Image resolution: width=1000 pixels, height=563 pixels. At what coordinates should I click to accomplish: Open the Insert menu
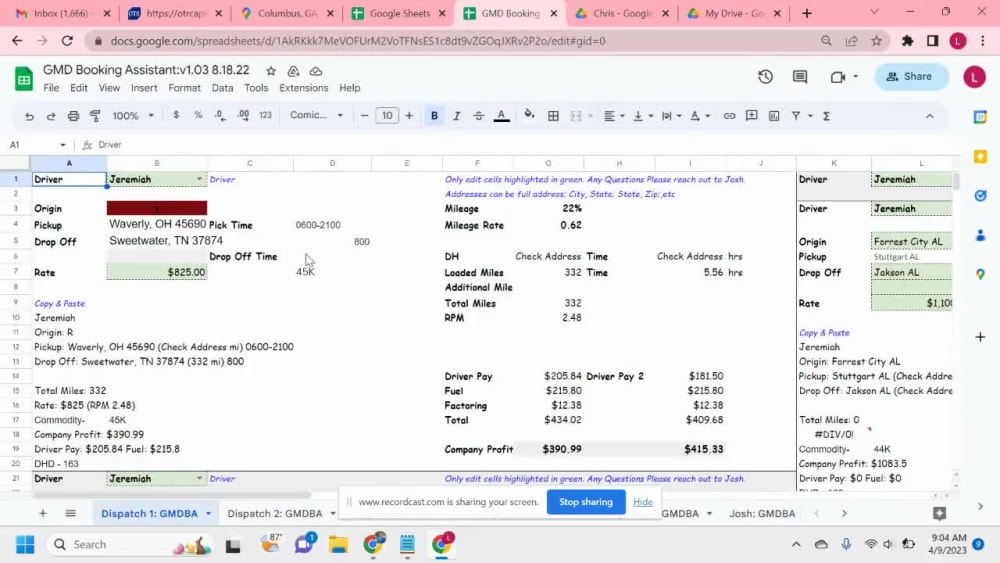pos(144,88)
